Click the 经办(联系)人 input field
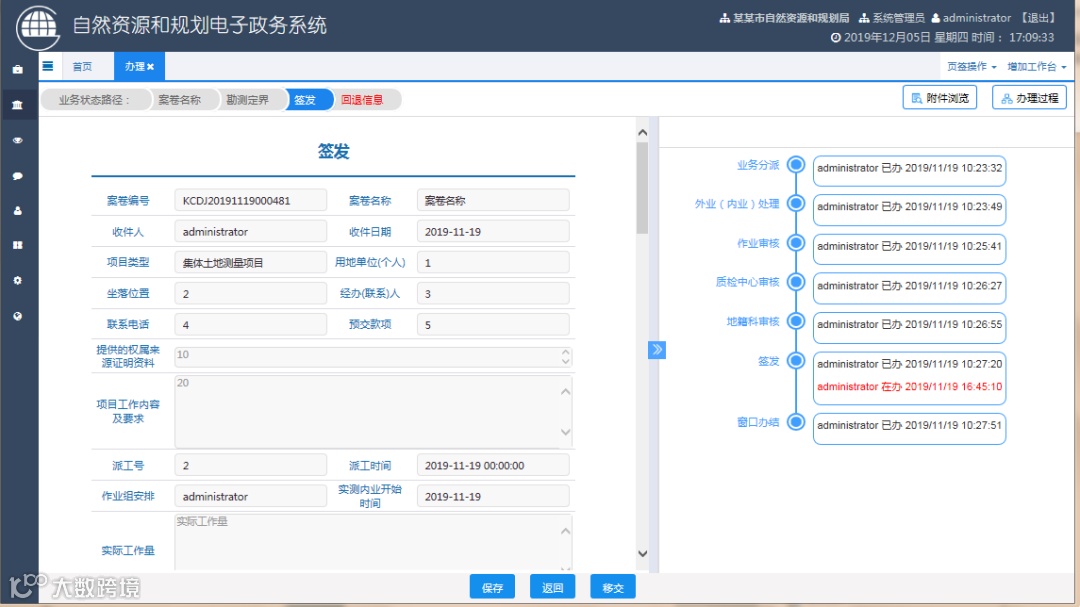This screenshot has width=1080, height=607. [493, 294]
